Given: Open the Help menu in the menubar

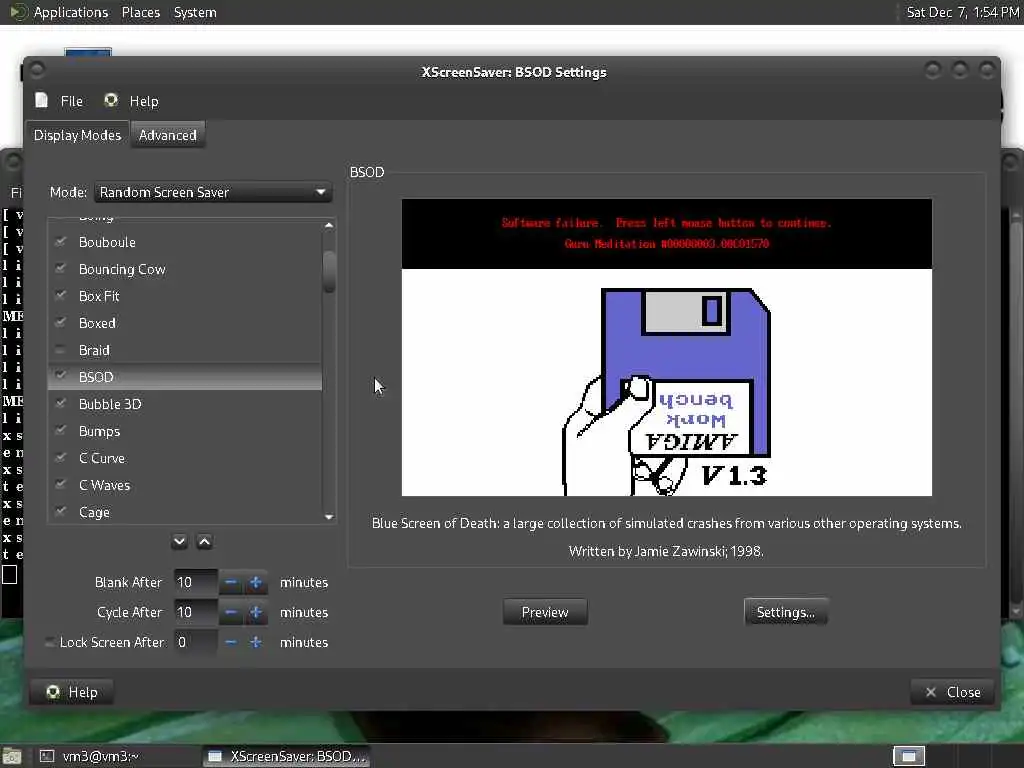Looking at the screenshot, I should [144, 101].
